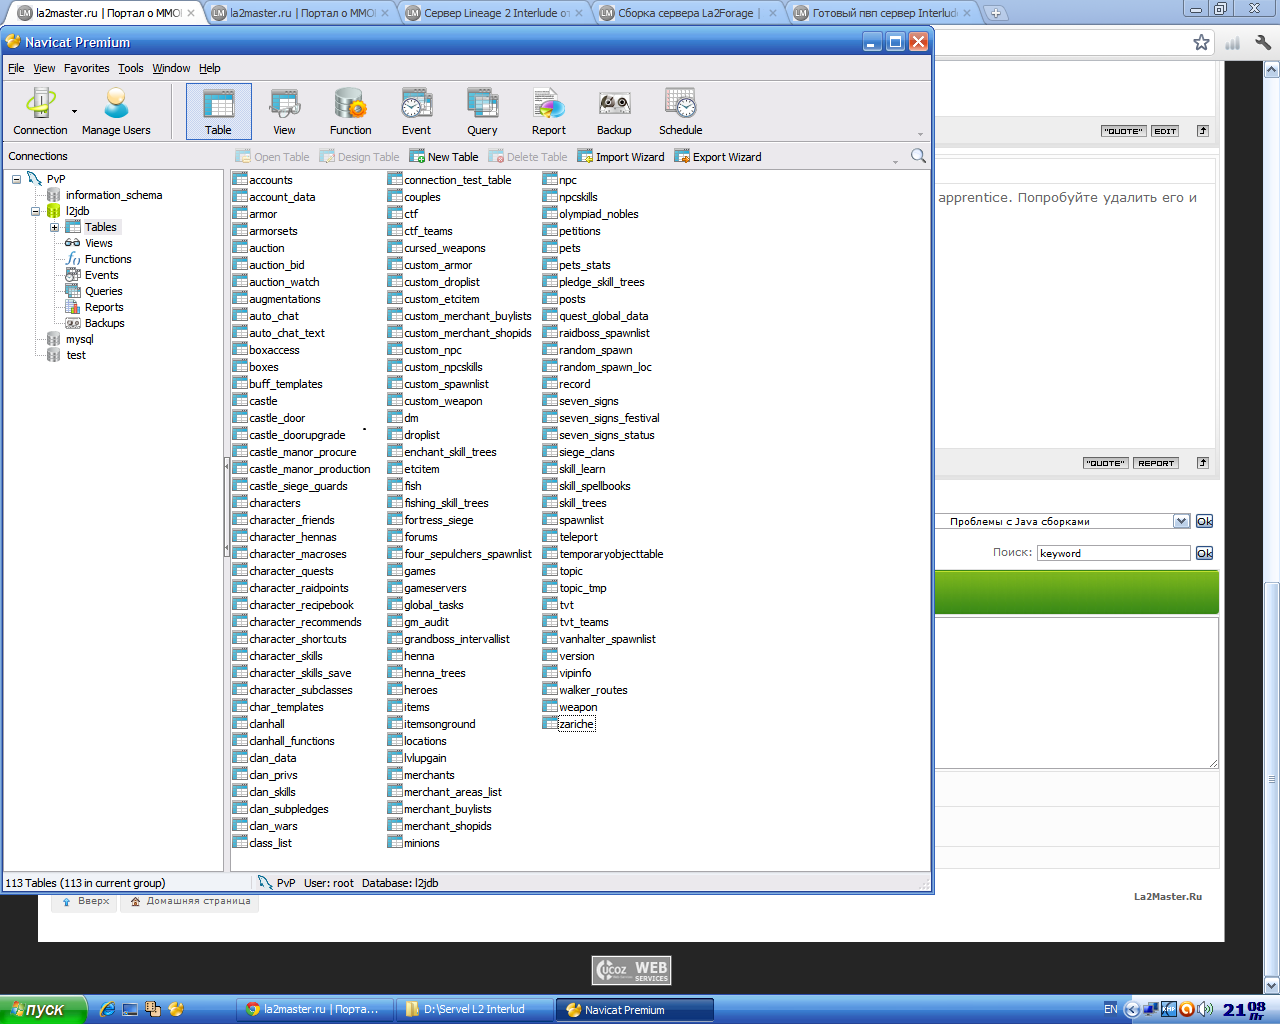Select the Events node in the tree

click(101, 275)
